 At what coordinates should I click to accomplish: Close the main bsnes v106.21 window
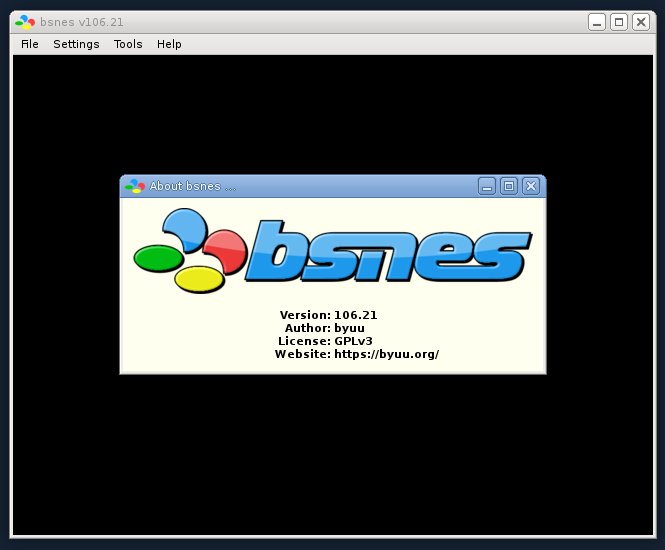641,22
